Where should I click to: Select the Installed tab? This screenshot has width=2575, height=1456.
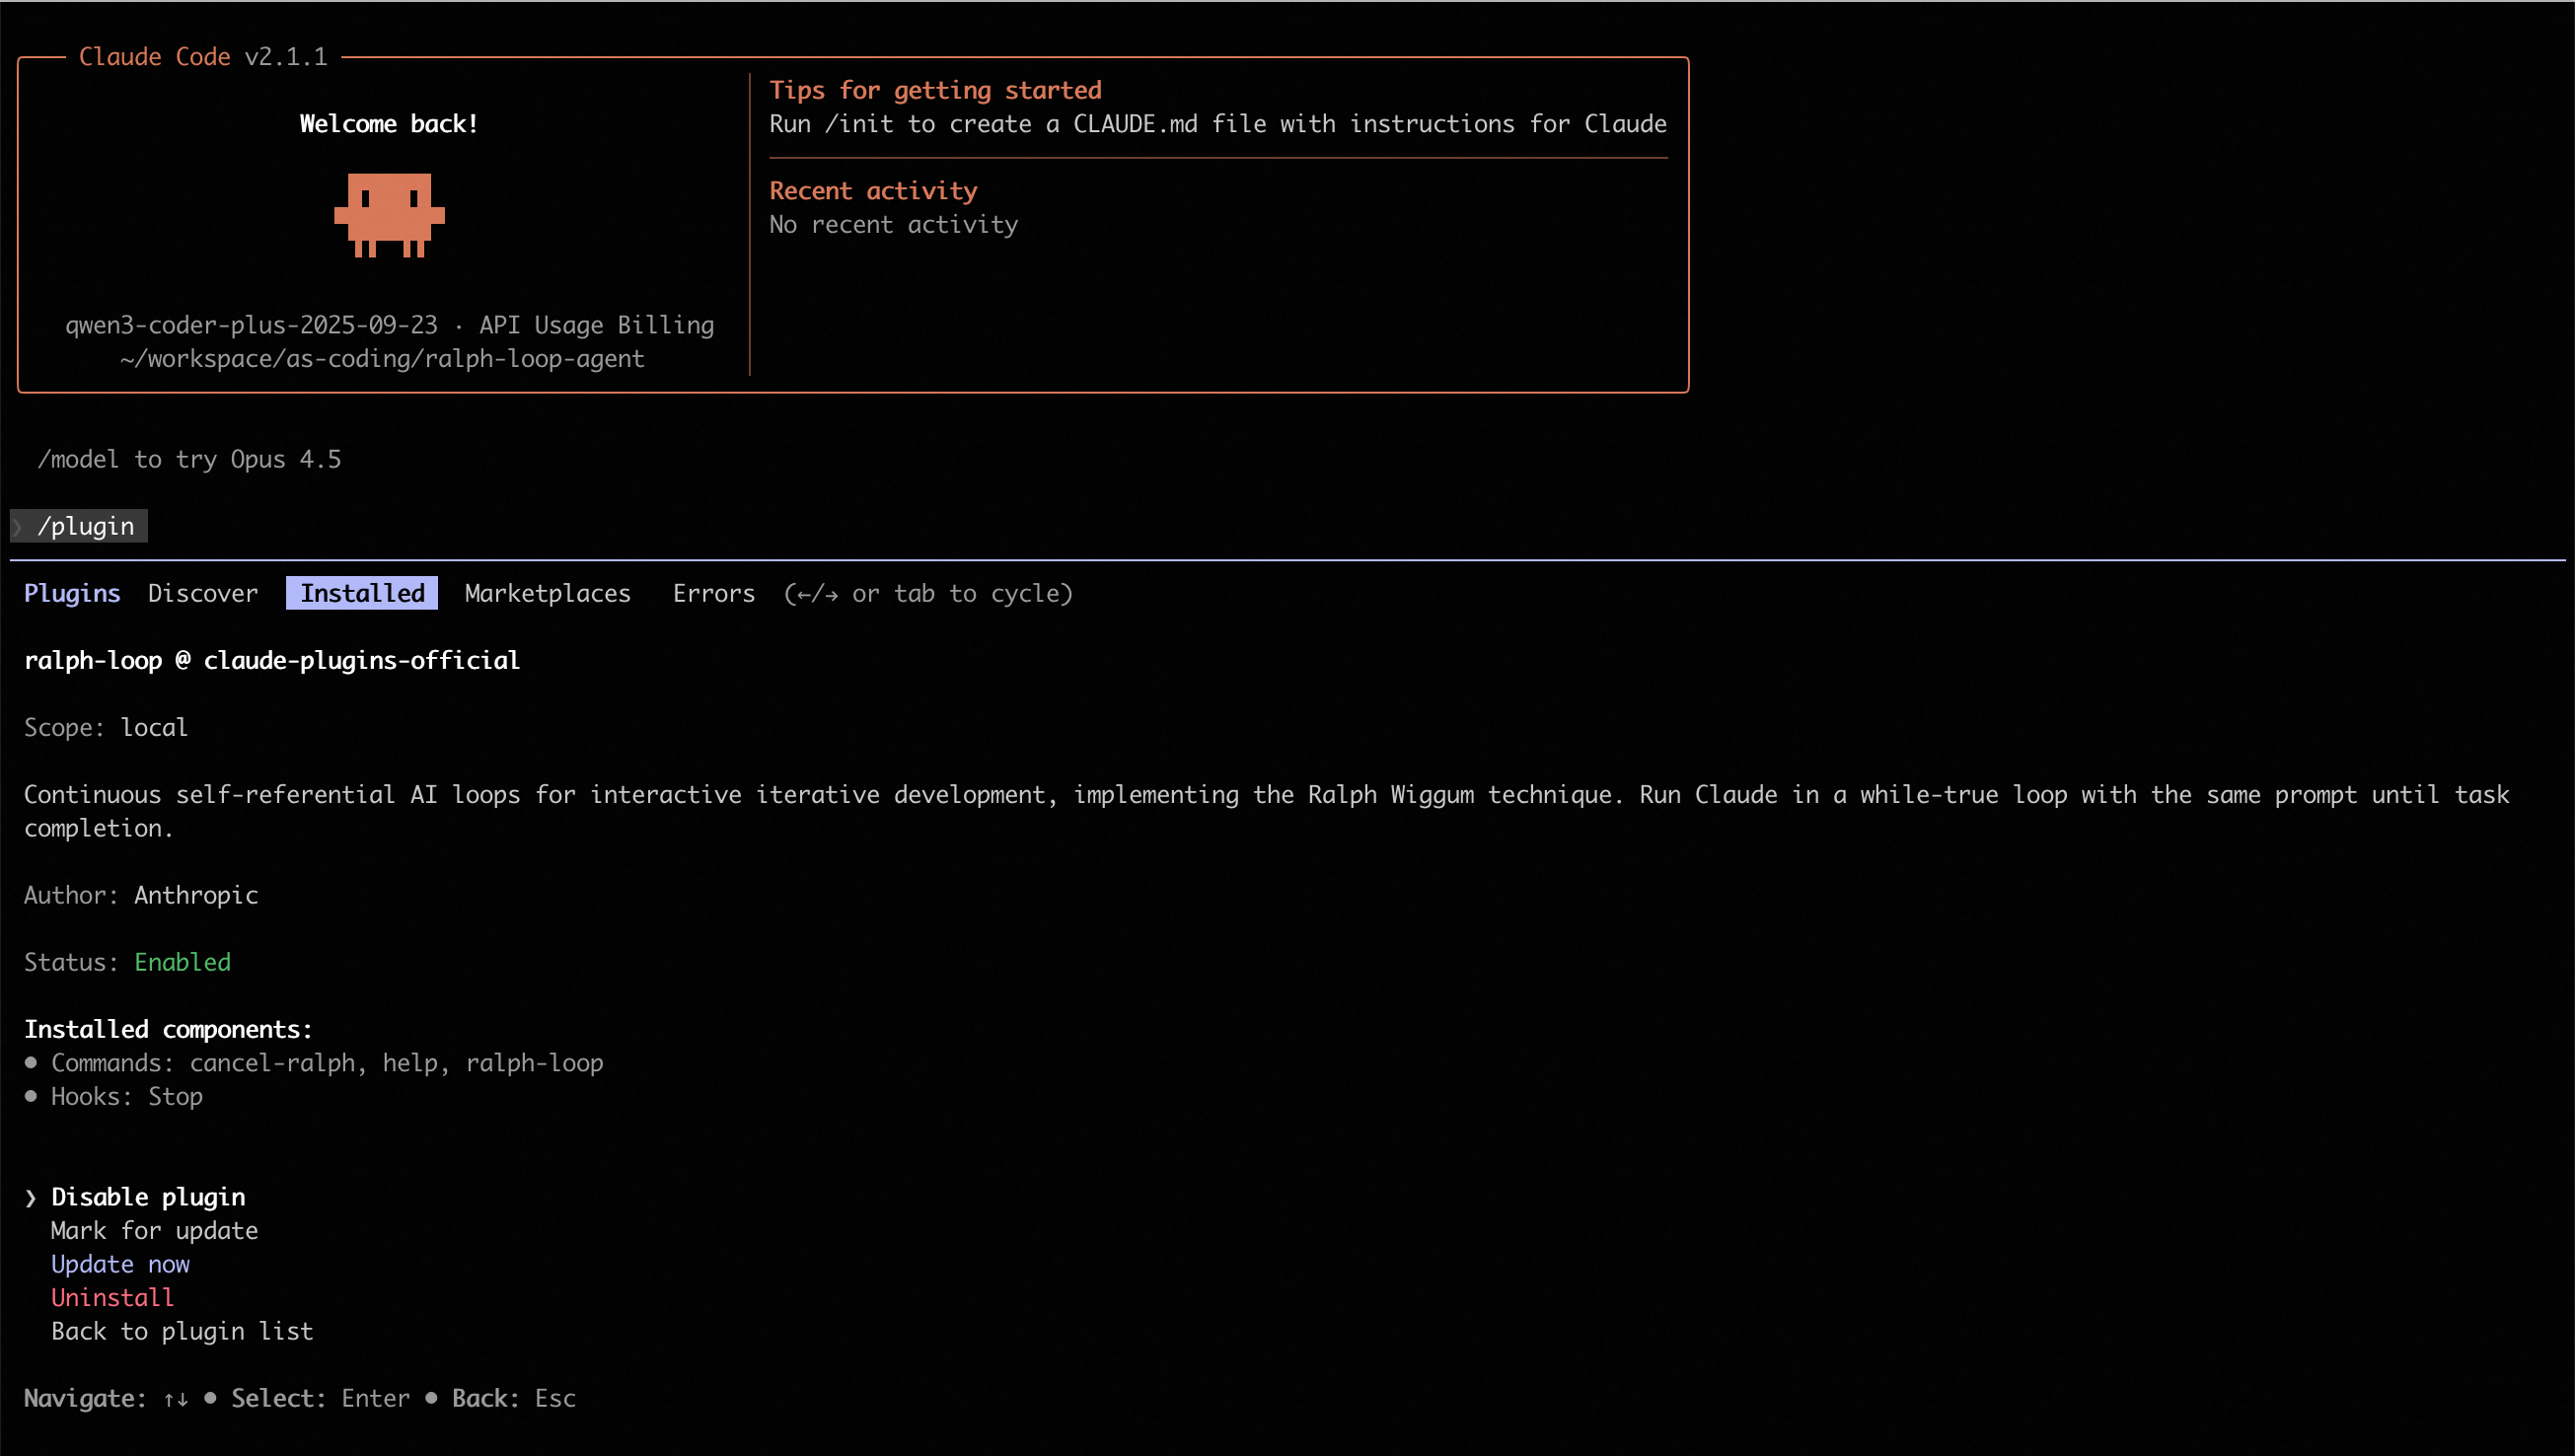[362, 593]
